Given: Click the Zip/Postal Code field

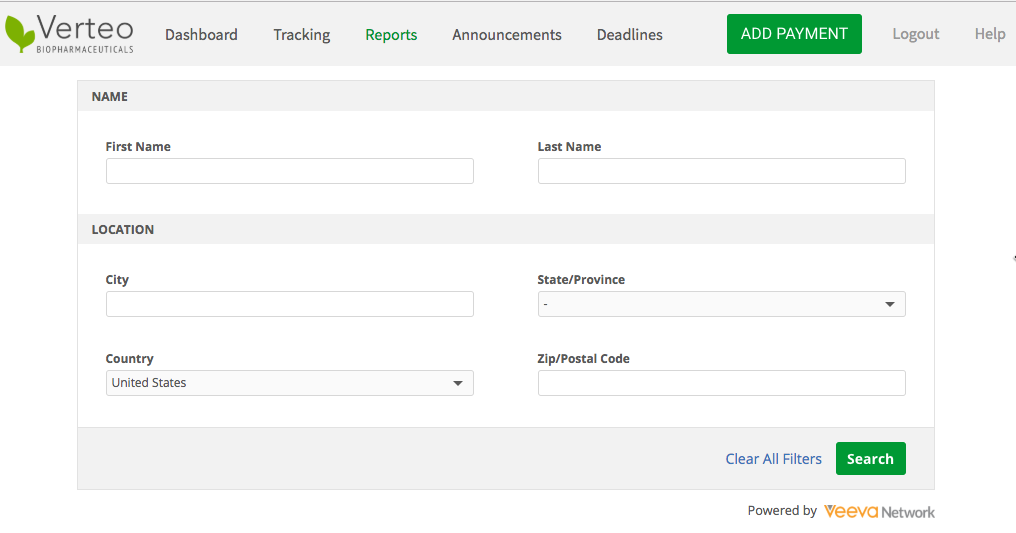Looking at the screenshot, I should (x=721, y=383).
